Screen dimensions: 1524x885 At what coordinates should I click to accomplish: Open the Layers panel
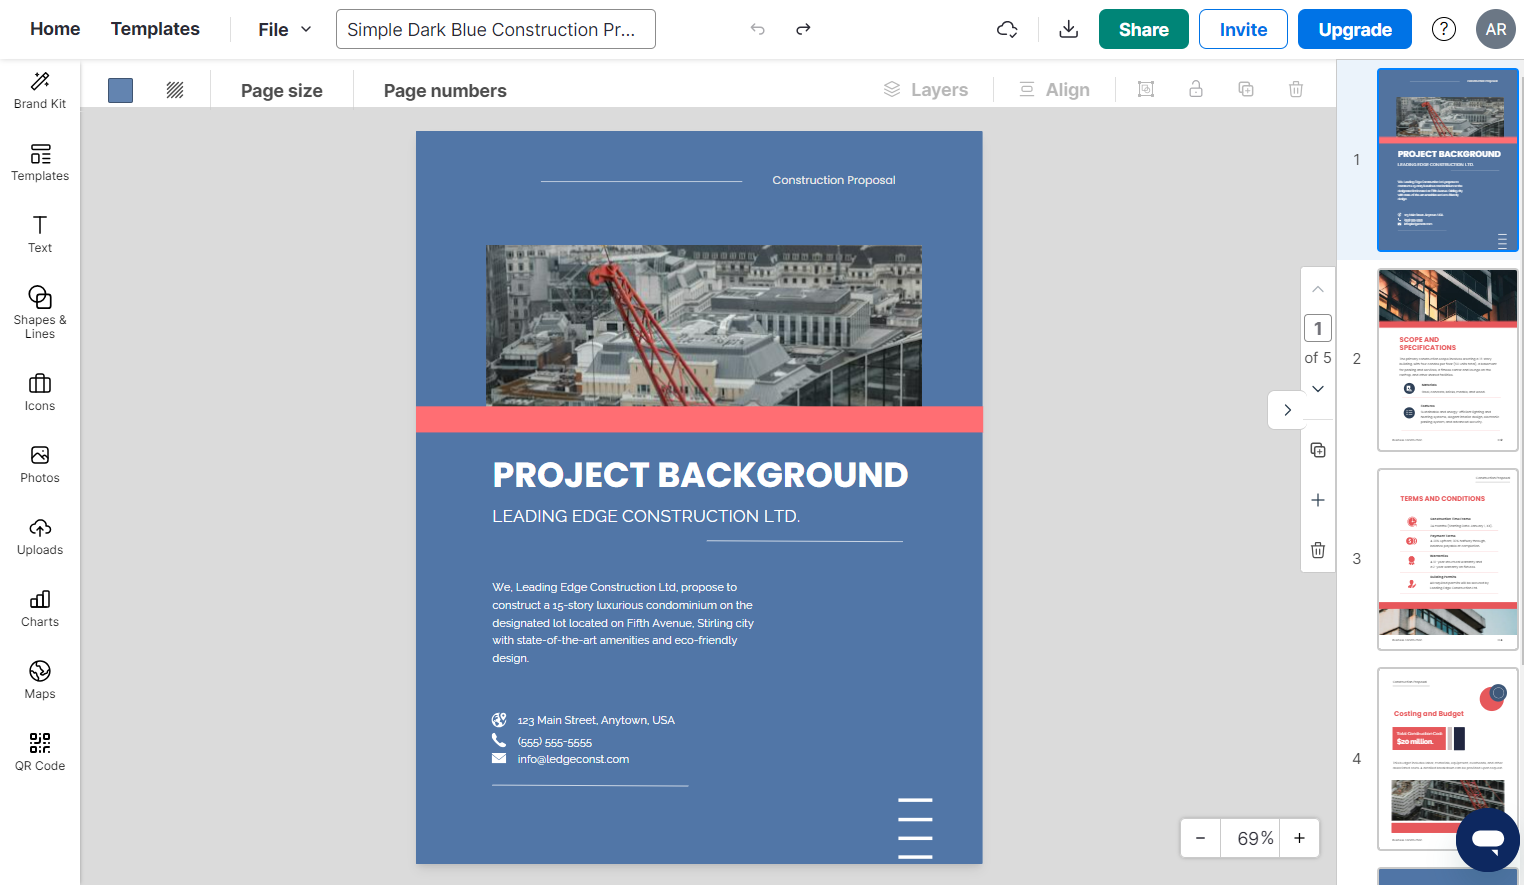926,89
